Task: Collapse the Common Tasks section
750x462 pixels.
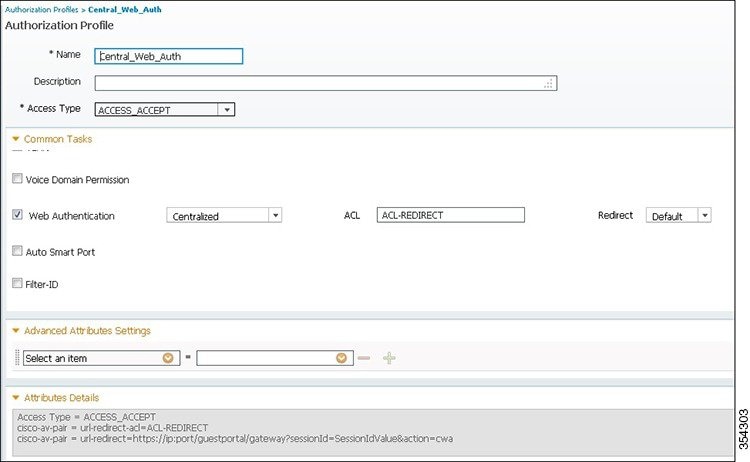Action: [x=15, y=139]
